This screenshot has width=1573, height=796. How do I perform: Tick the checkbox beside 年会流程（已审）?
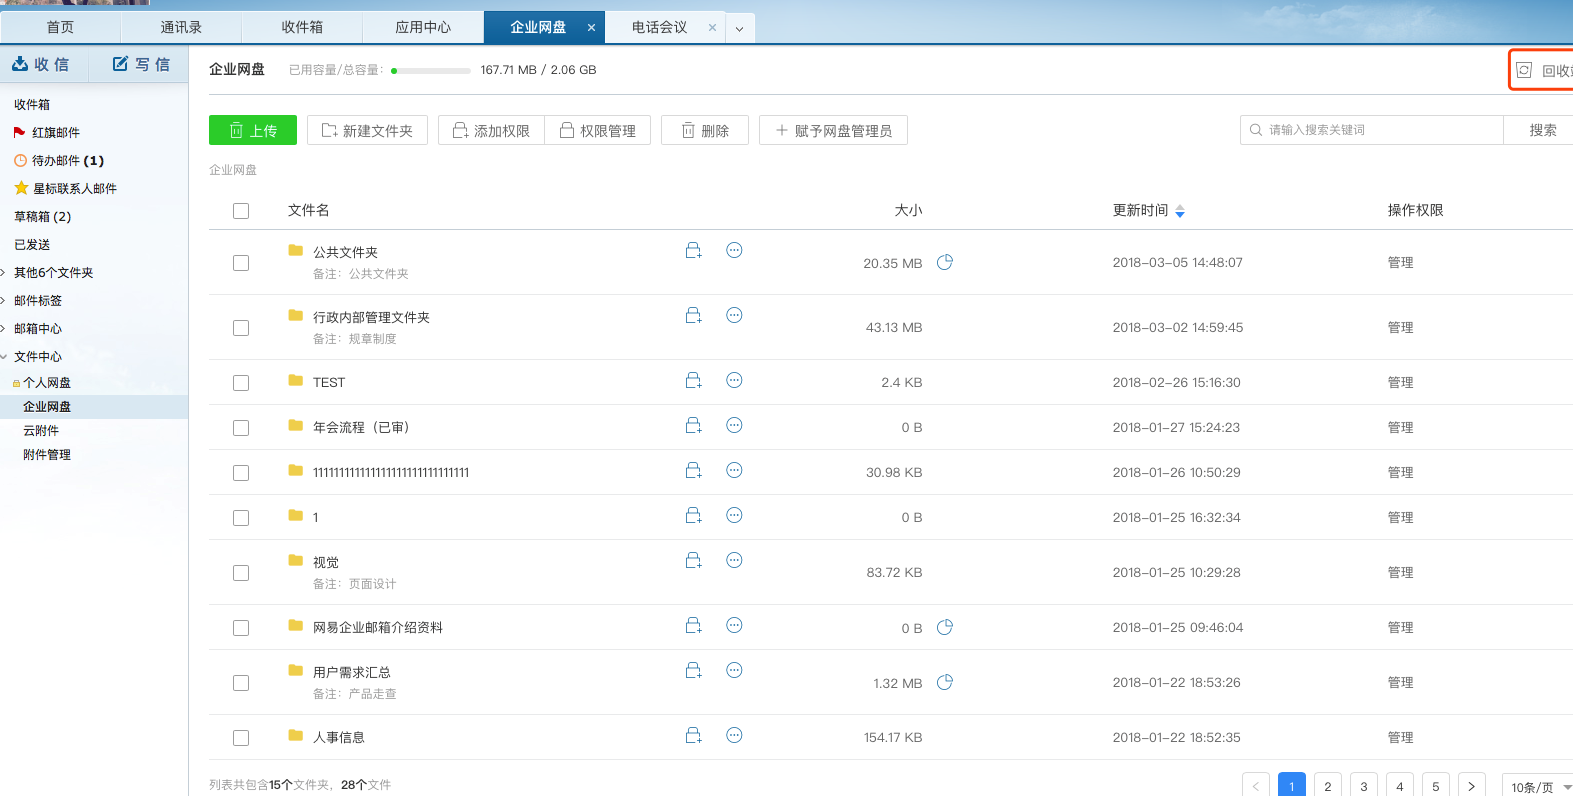tap(241, 428)
